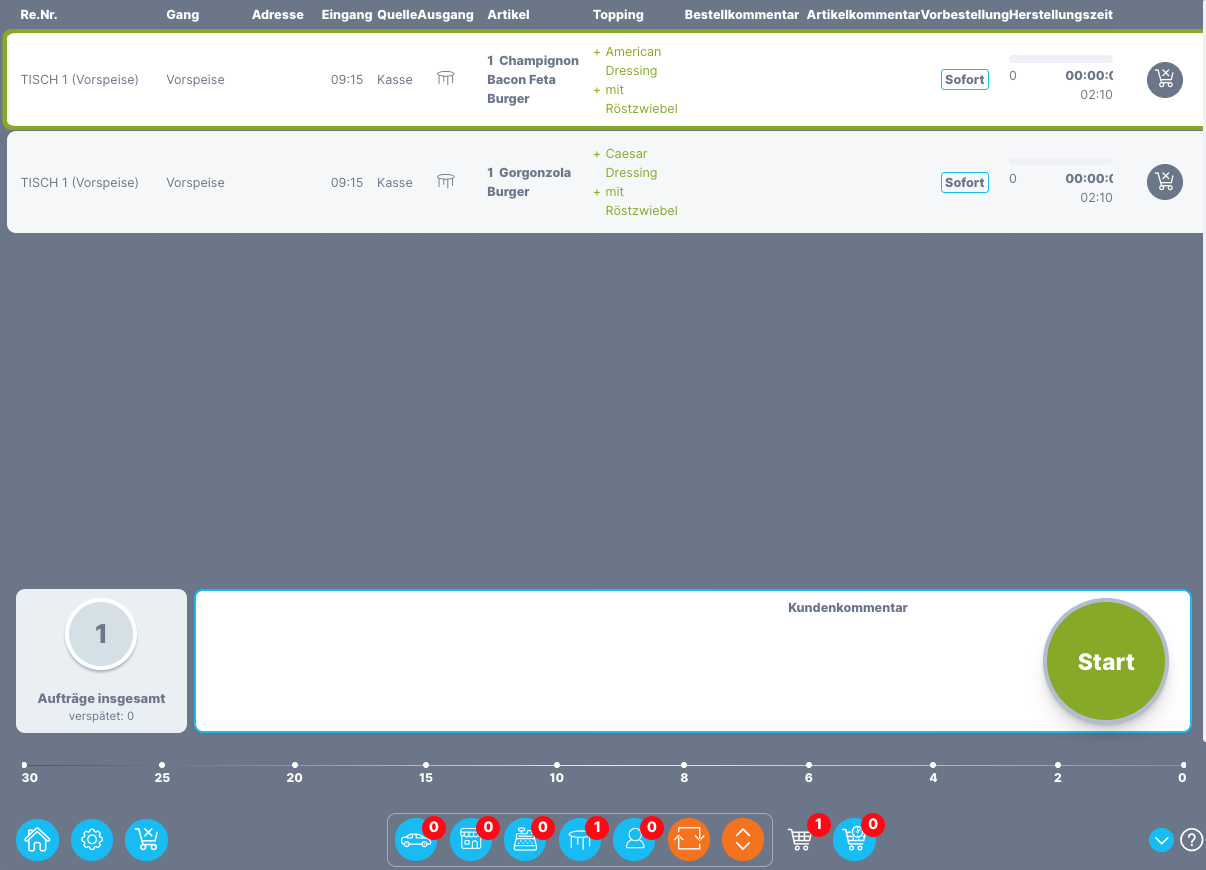Open help via question mark icon
Viewport: 1206px width, 870px height.
click(x=1191, y=840)
